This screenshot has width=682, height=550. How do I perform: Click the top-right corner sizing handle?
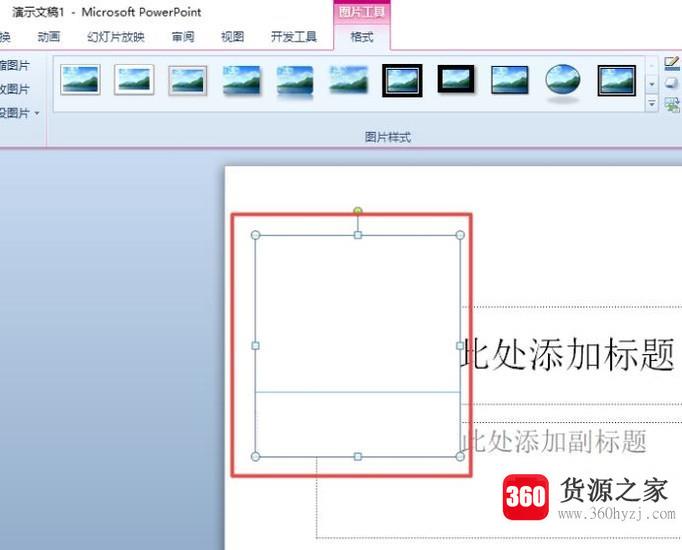pos(460,235)
